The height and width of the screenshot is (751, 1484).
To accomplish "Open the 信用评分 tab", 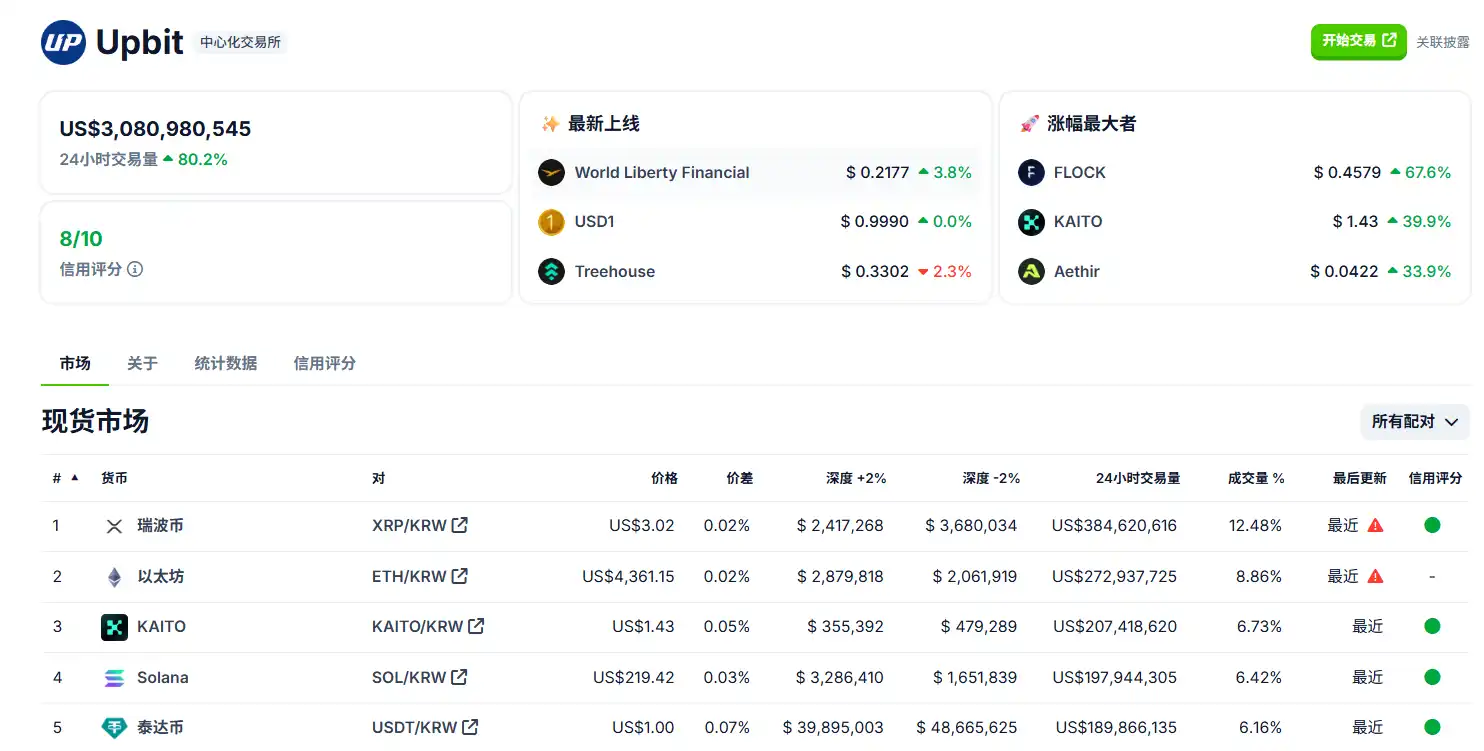I will [x=324, y=363].
